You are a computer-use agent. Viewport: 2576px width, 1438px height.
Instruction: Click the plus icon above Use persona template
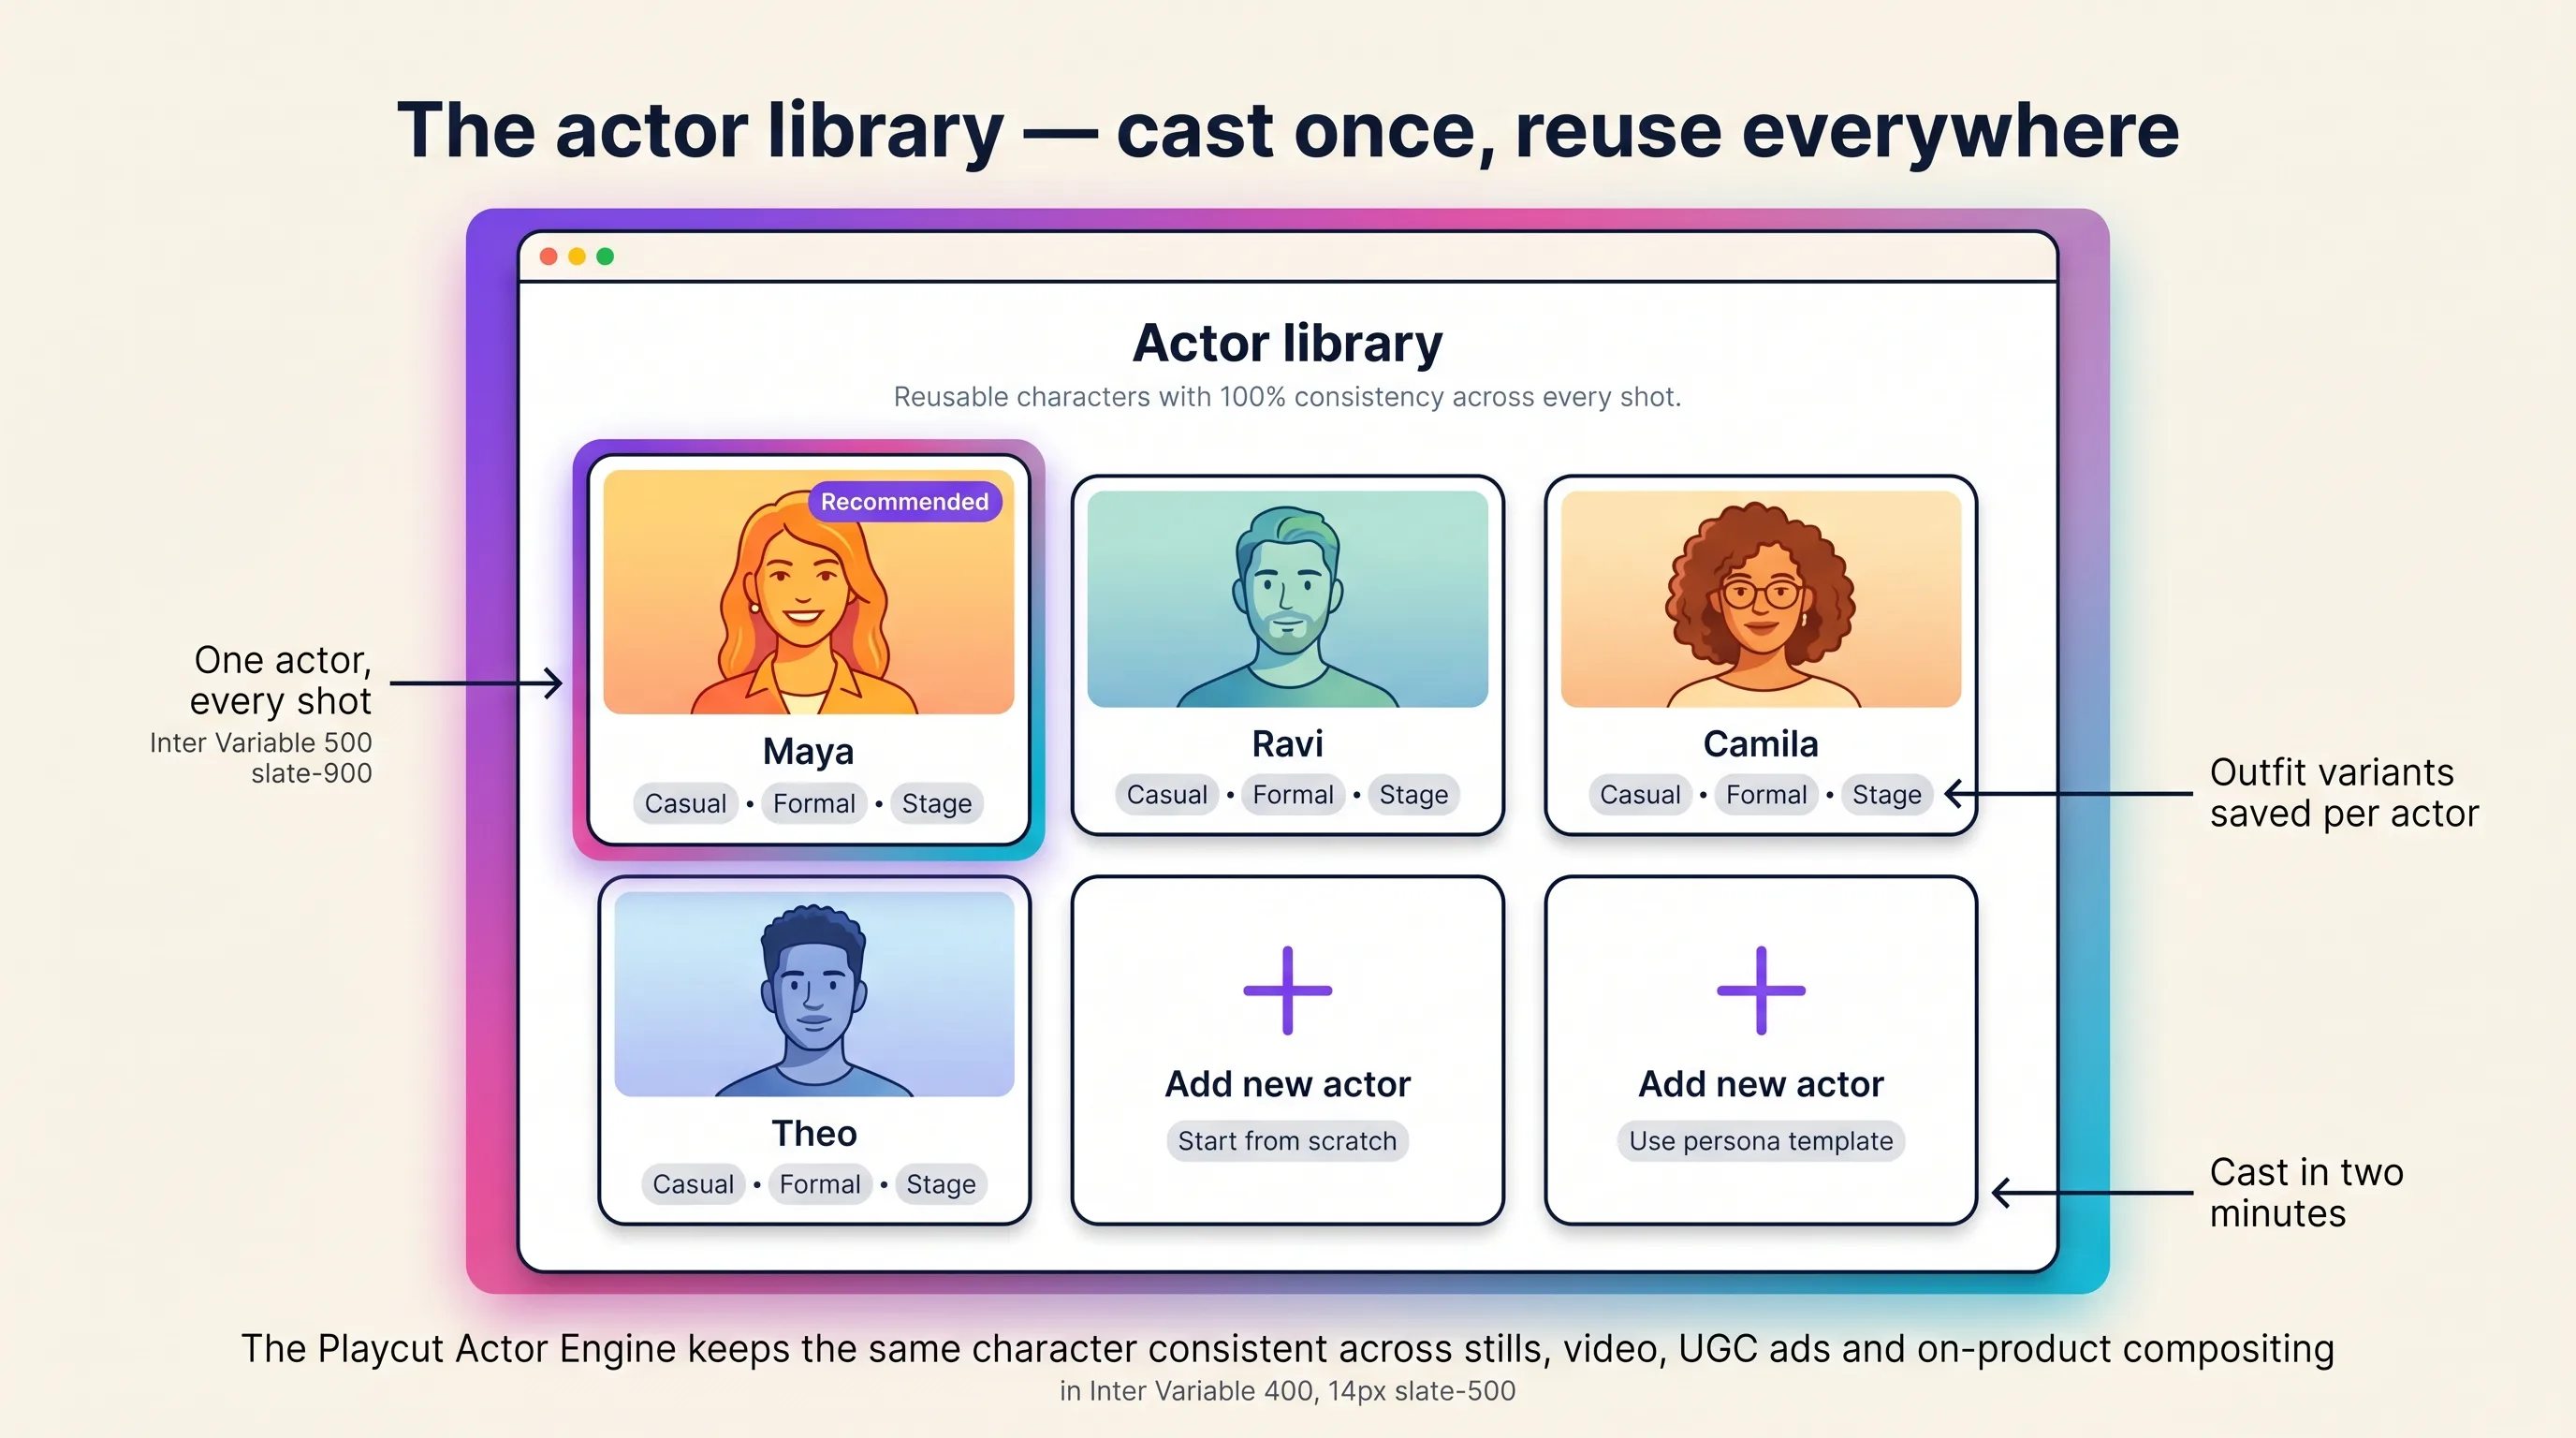coord(1760,990)
